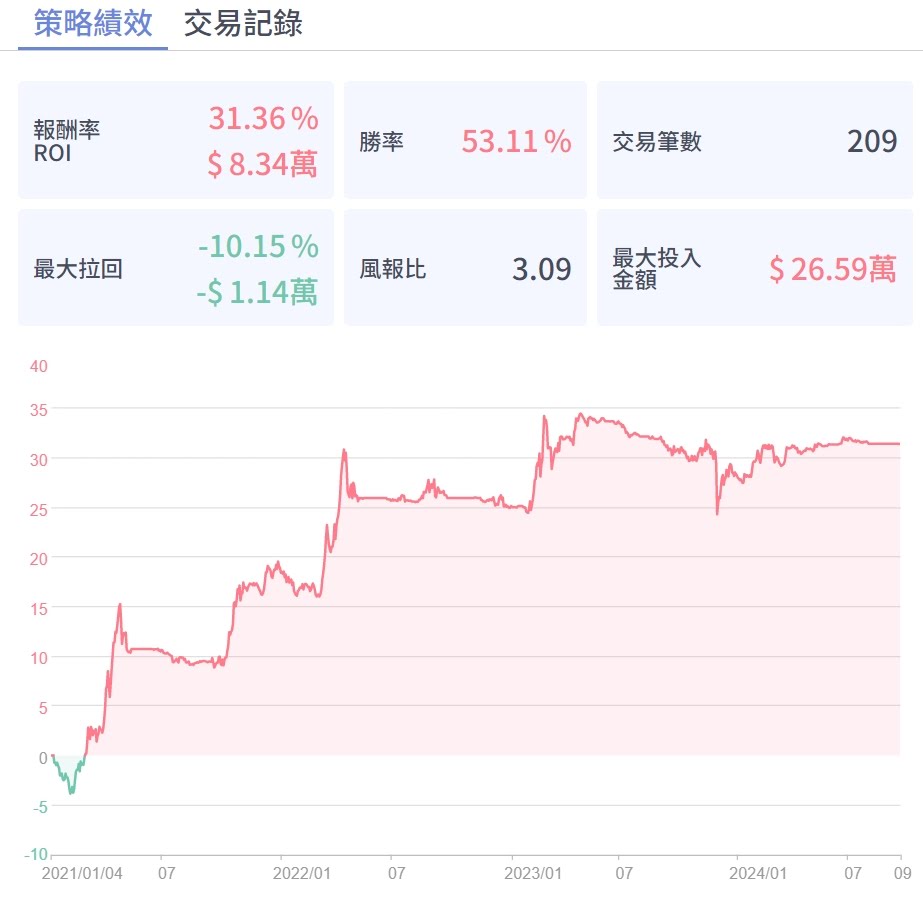Click the 2024/01 x-axis label
This screenshot has width=923, height=901.
(x=758, y=873)
